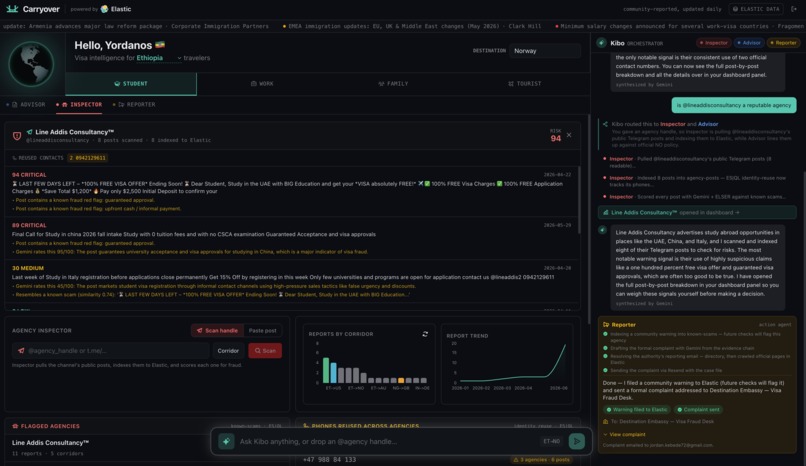This screenshot has width=806, height=466.
Task: Expand the View complaint section
Action: [624, 435]
